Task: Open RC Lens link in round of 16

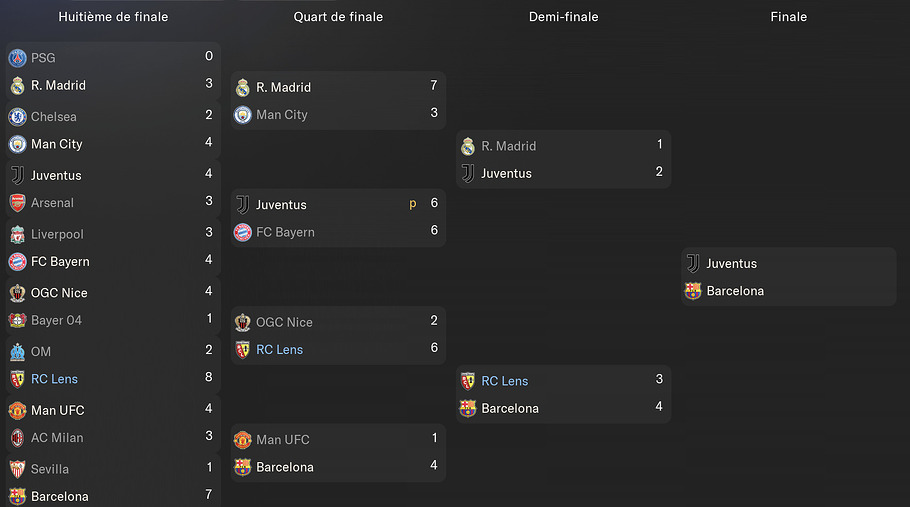Action: 54,379
